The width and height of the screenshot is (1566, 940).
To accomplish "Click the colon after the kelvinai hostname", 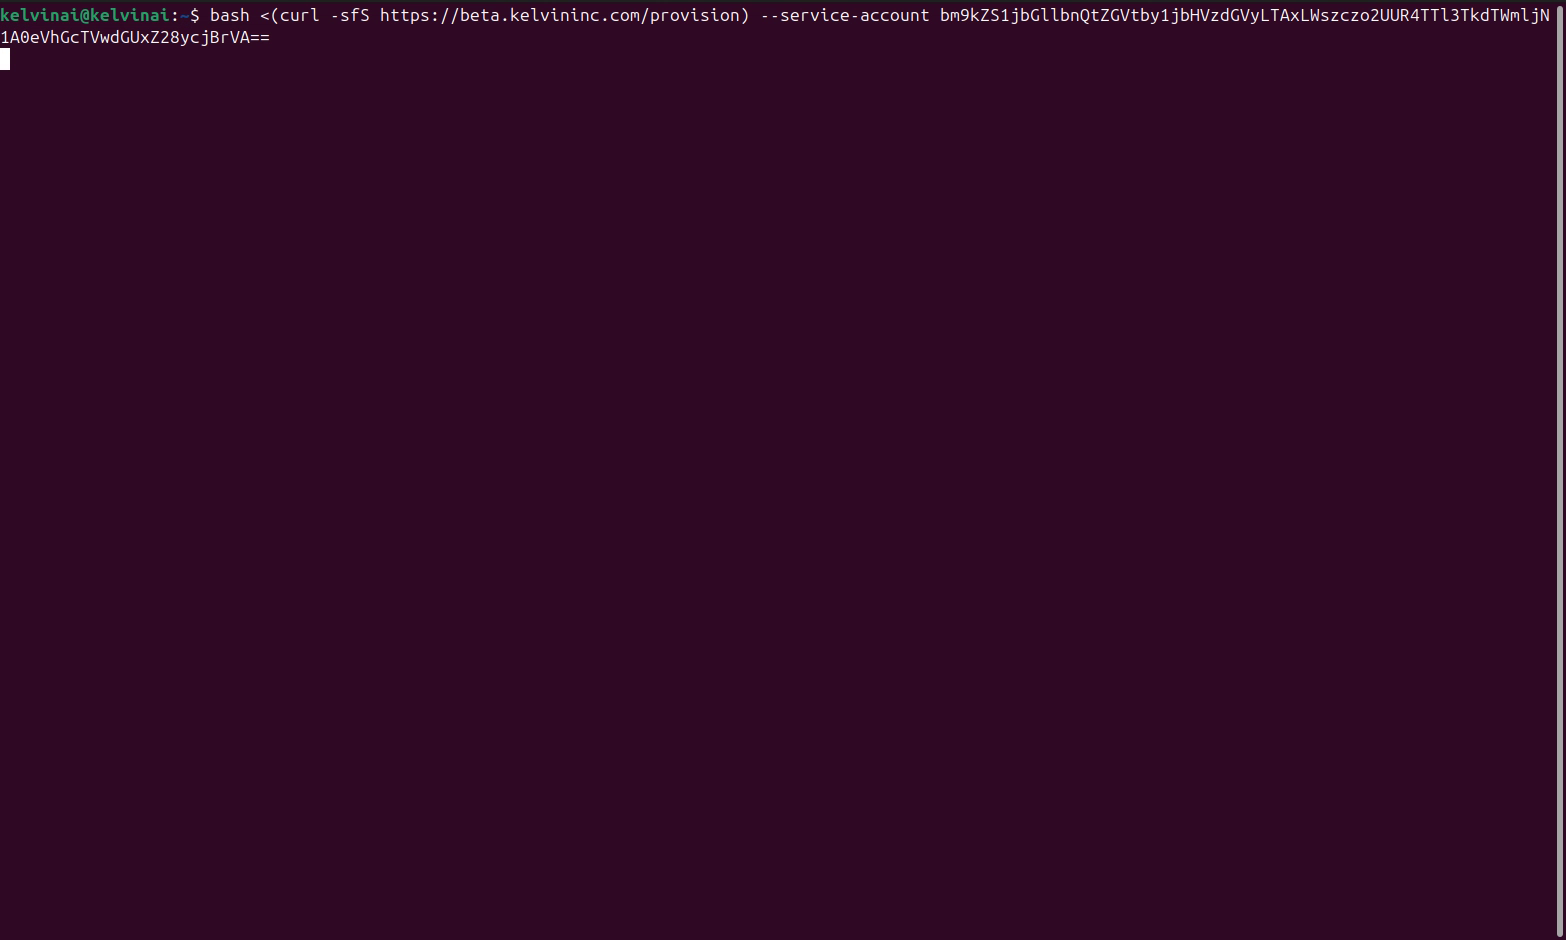I will coord(175,15).
